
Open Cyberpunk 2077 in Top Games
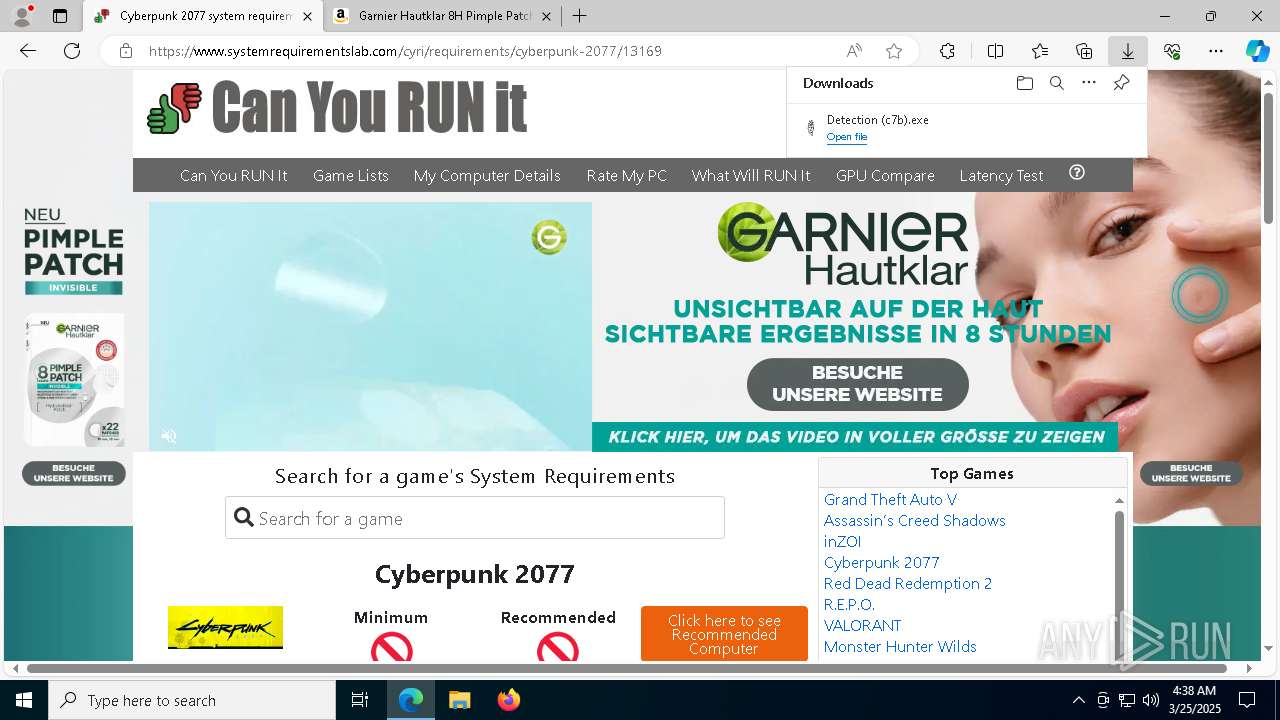[x=882, y=562]
